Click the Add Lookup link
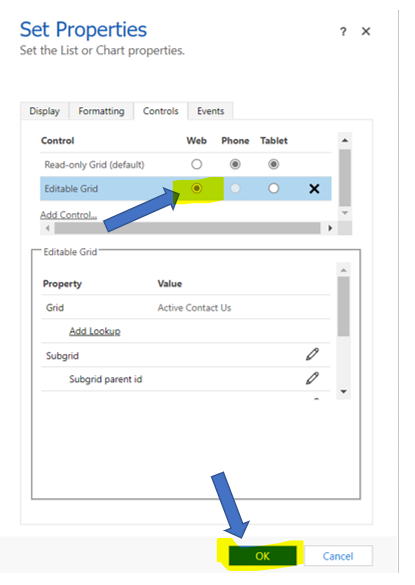The width and height of the screenshot is (415, 585). pos(95,331)
